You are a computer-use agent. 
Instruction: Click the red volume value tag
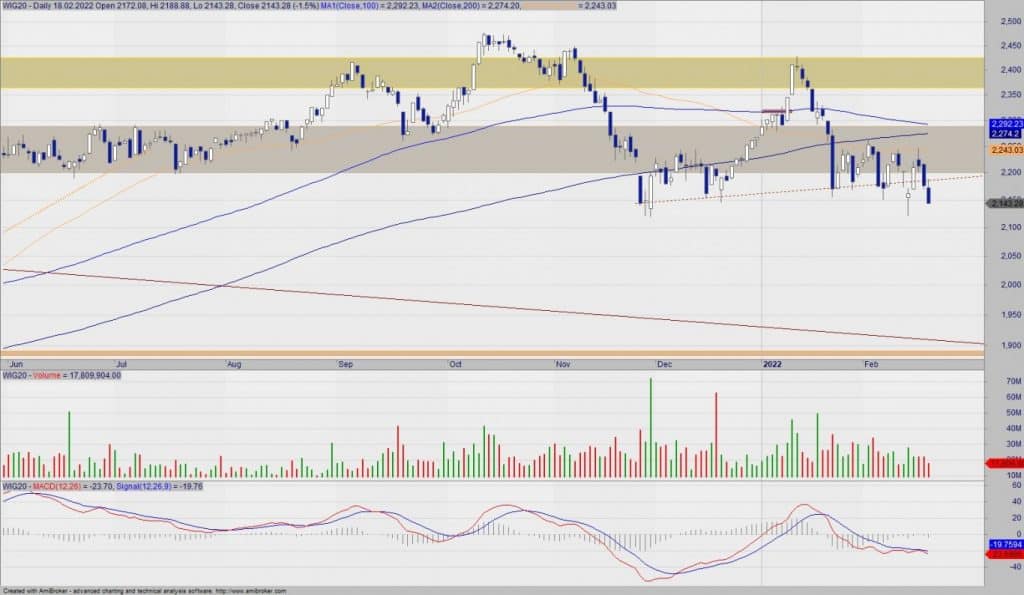[x=1004, y=463]
